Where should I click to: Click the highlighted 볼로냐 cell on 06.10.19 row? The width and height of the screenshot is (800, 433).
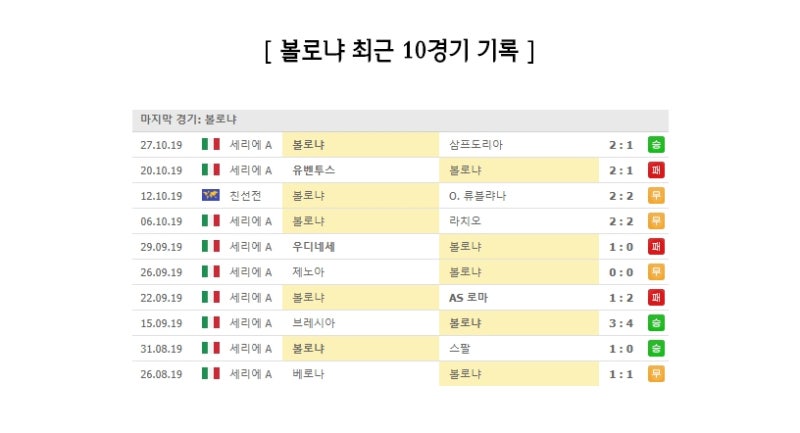[361, 221]
